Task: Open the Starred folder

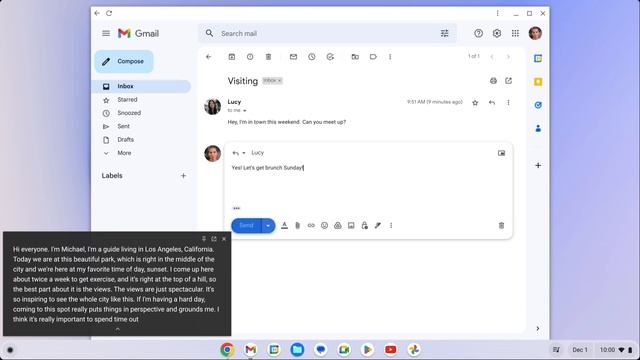Action: pyautogui.click(x=127, y=100)
